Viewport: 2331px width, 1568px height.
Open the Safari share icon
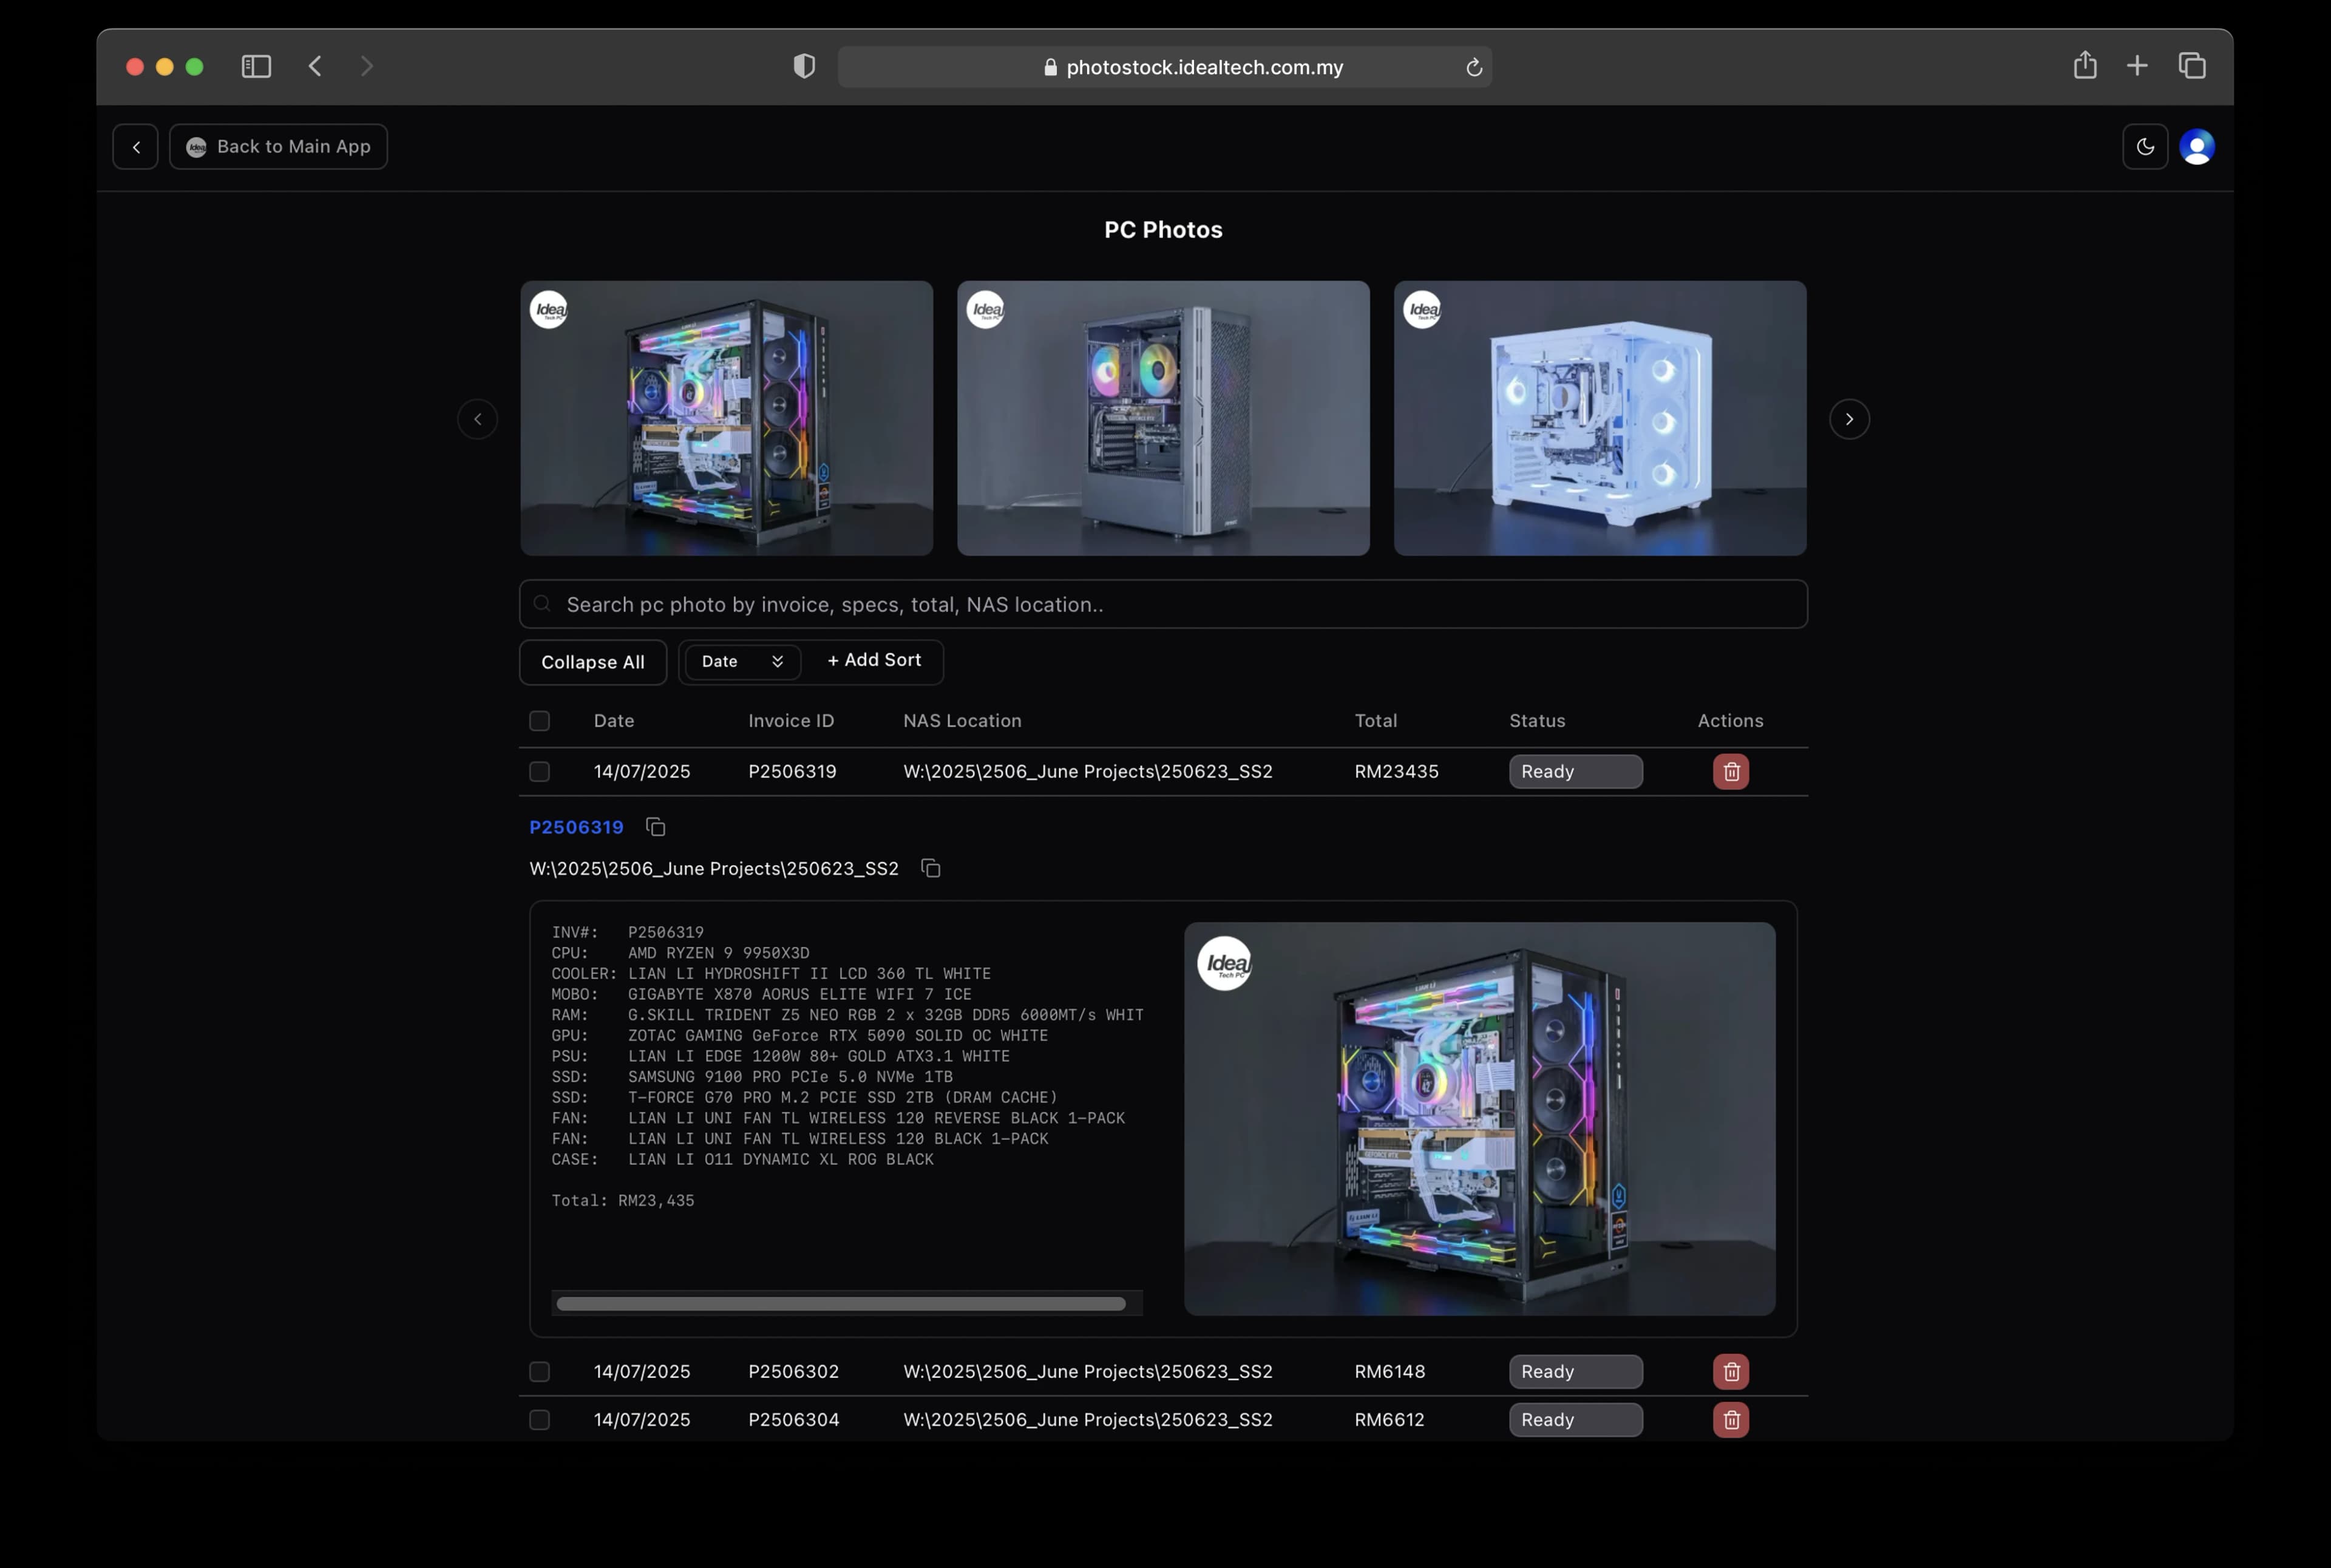[x=2085, y=65]
